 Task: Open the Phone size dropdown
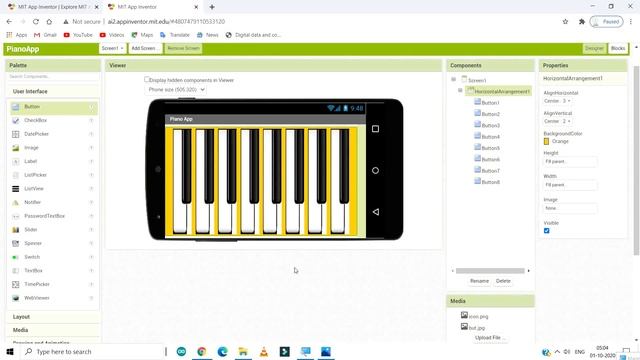click(175, 89)
